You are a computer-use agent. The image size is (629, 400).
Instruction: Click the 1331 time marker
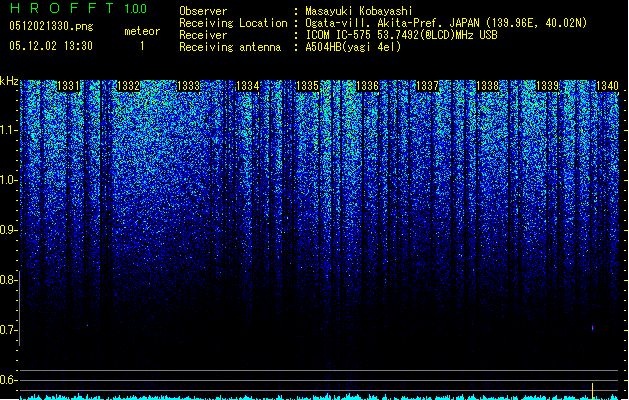[x=69, y=86]
